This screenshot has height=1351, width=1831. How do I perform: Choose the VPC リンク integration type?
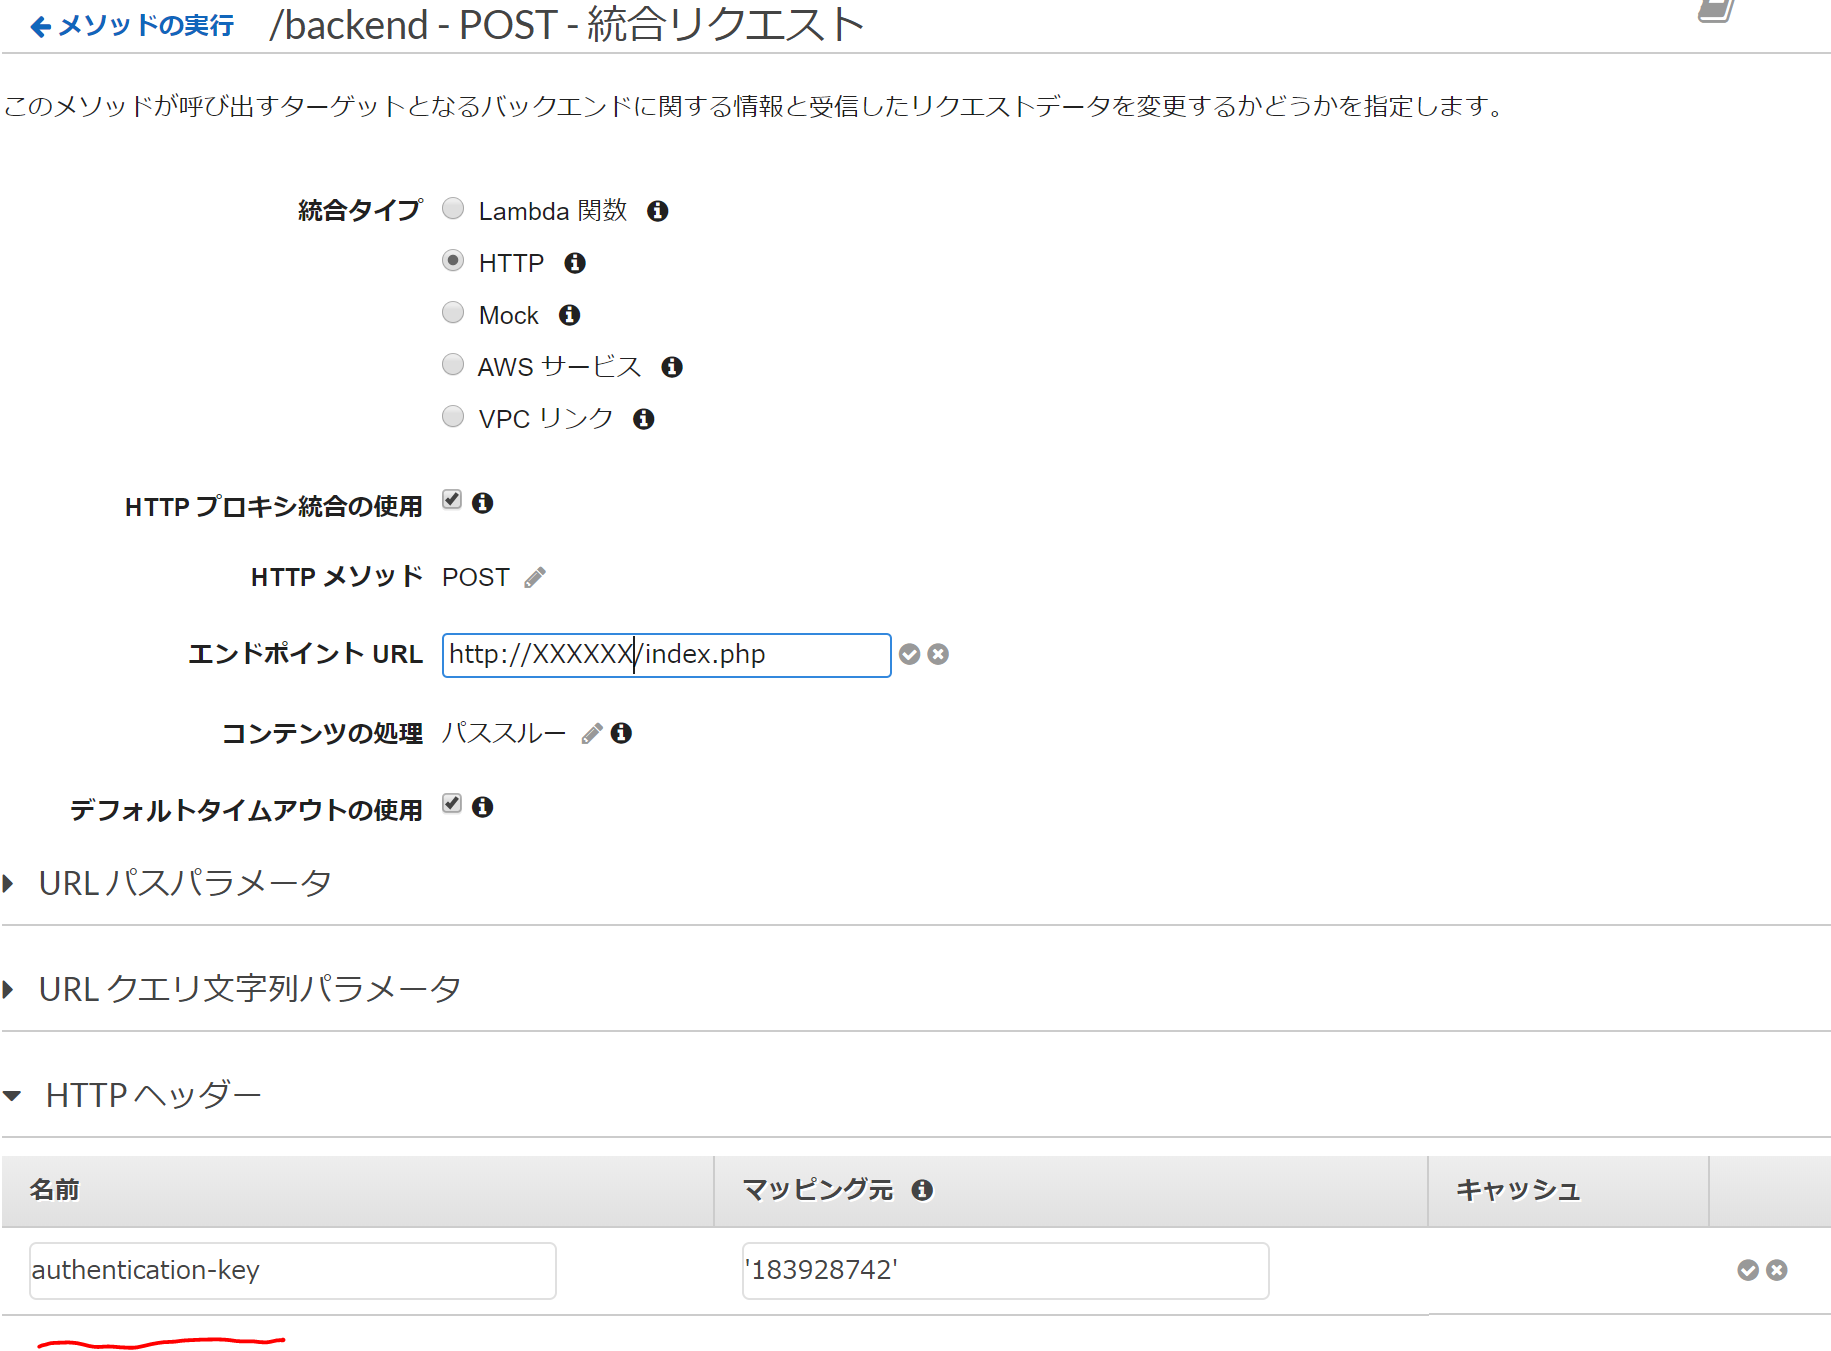coord(453,417)
